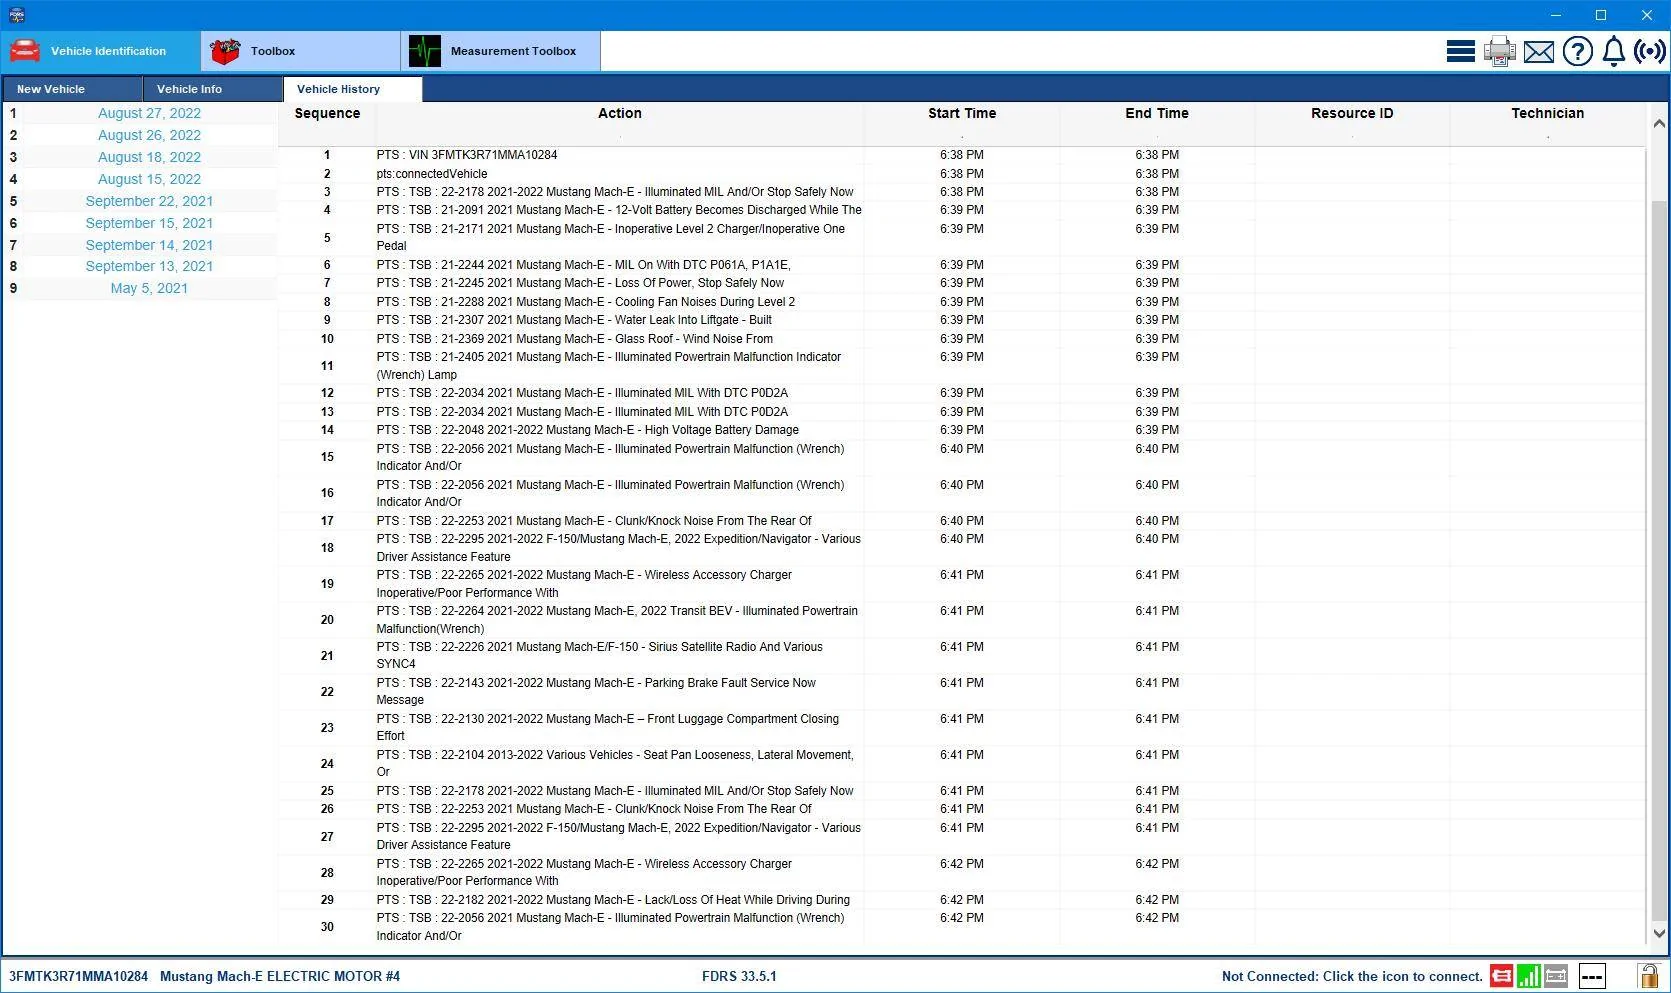Screen dimensions: 1671x993
Task: Click the vertical scrollbar thumb
Action: [1659, 560]
